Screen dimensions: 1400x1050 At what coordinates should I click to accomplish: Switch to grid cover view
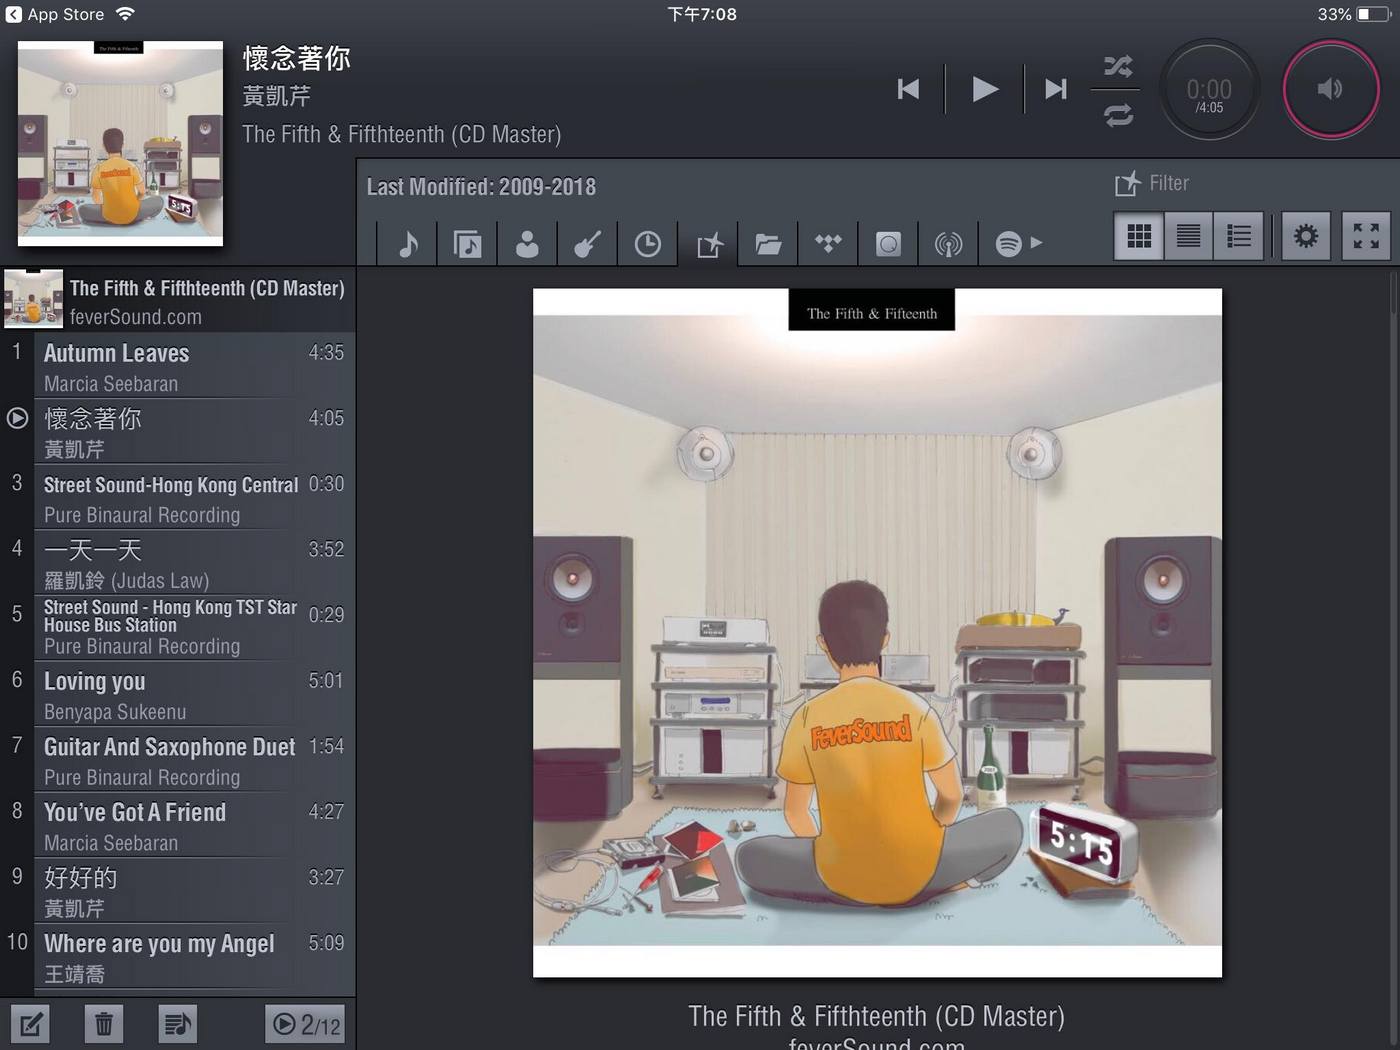(x=1139, y=236)
